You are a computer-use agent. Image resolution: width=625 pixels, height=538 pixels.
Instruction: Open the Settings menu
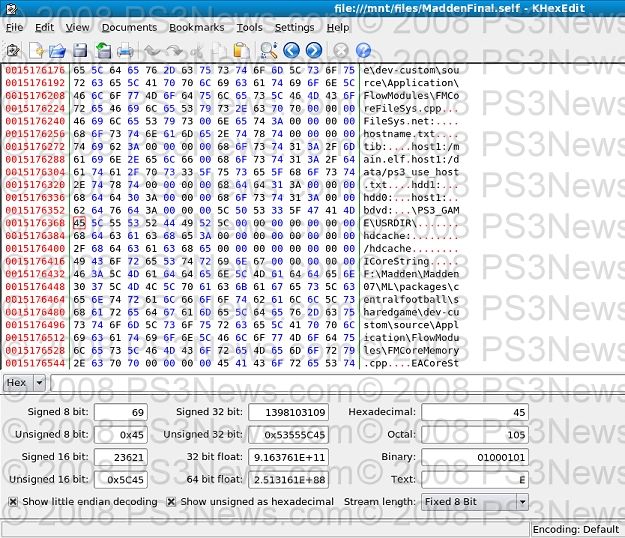[x=294, y=27]
